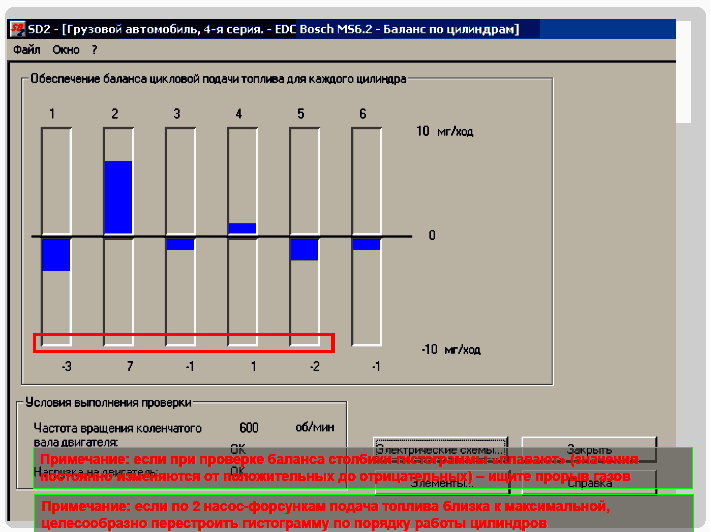Click cylinder 6 blue bar

click(x=366, y=243)
